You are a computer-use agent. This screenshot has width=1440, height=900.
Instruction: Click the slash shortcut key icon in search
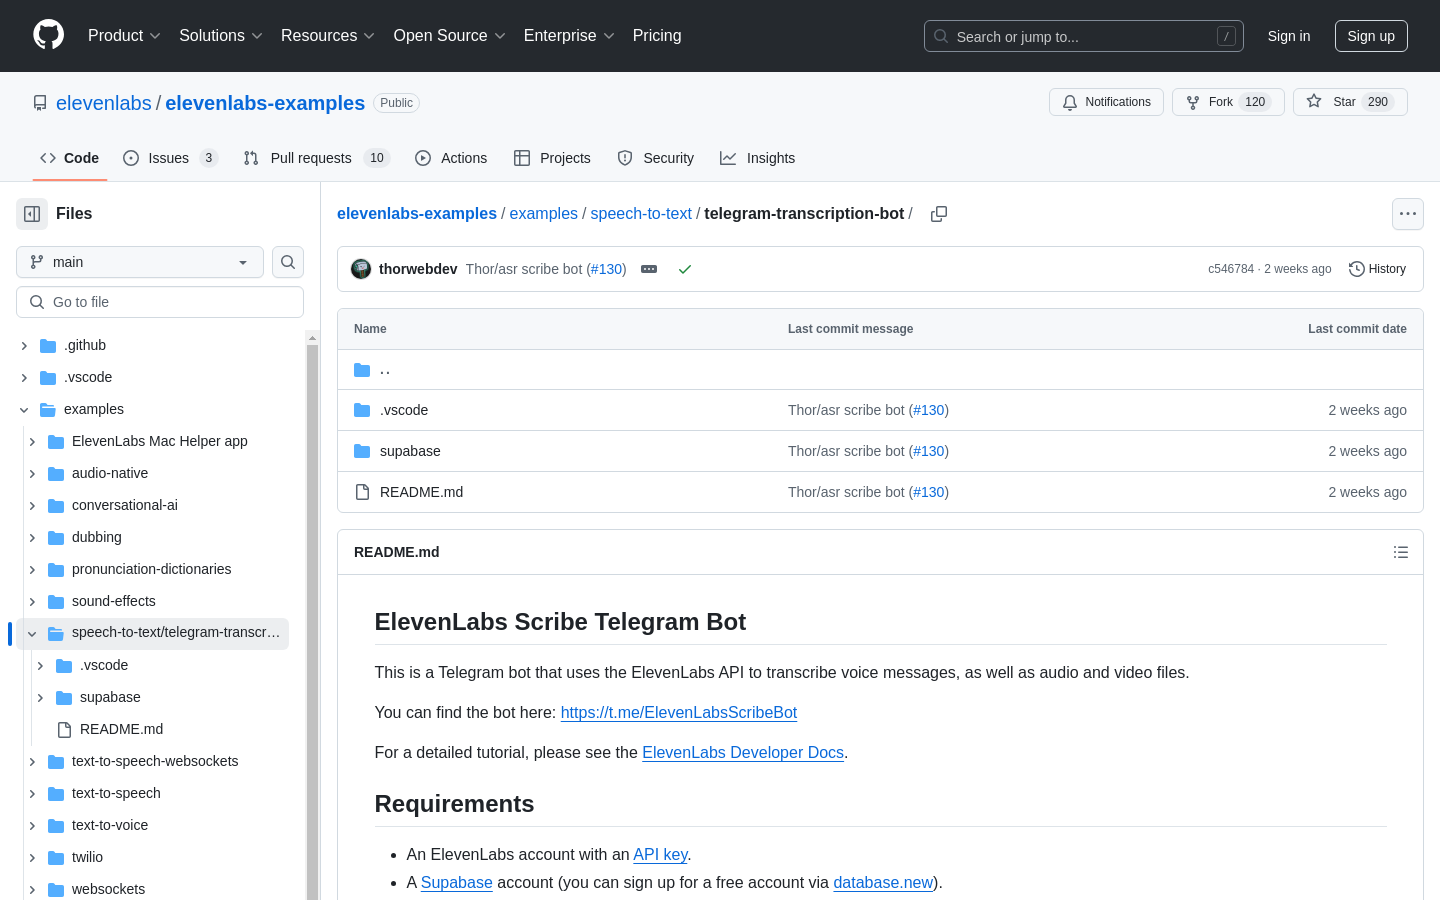(x=1226, y=36)
